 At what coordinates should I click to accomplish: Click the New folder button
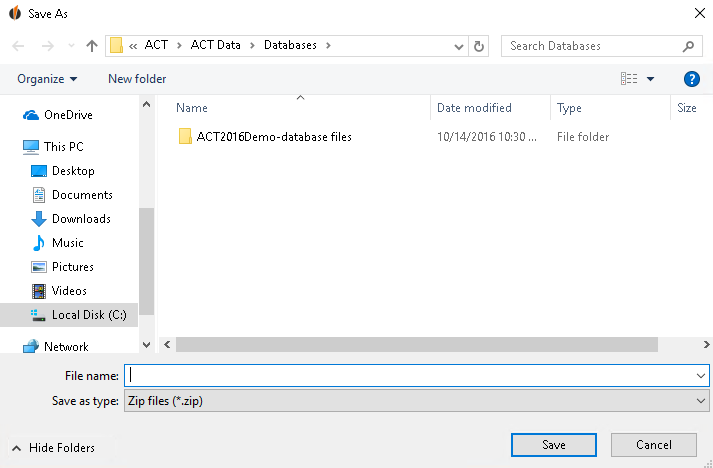(x=137, y=79)
